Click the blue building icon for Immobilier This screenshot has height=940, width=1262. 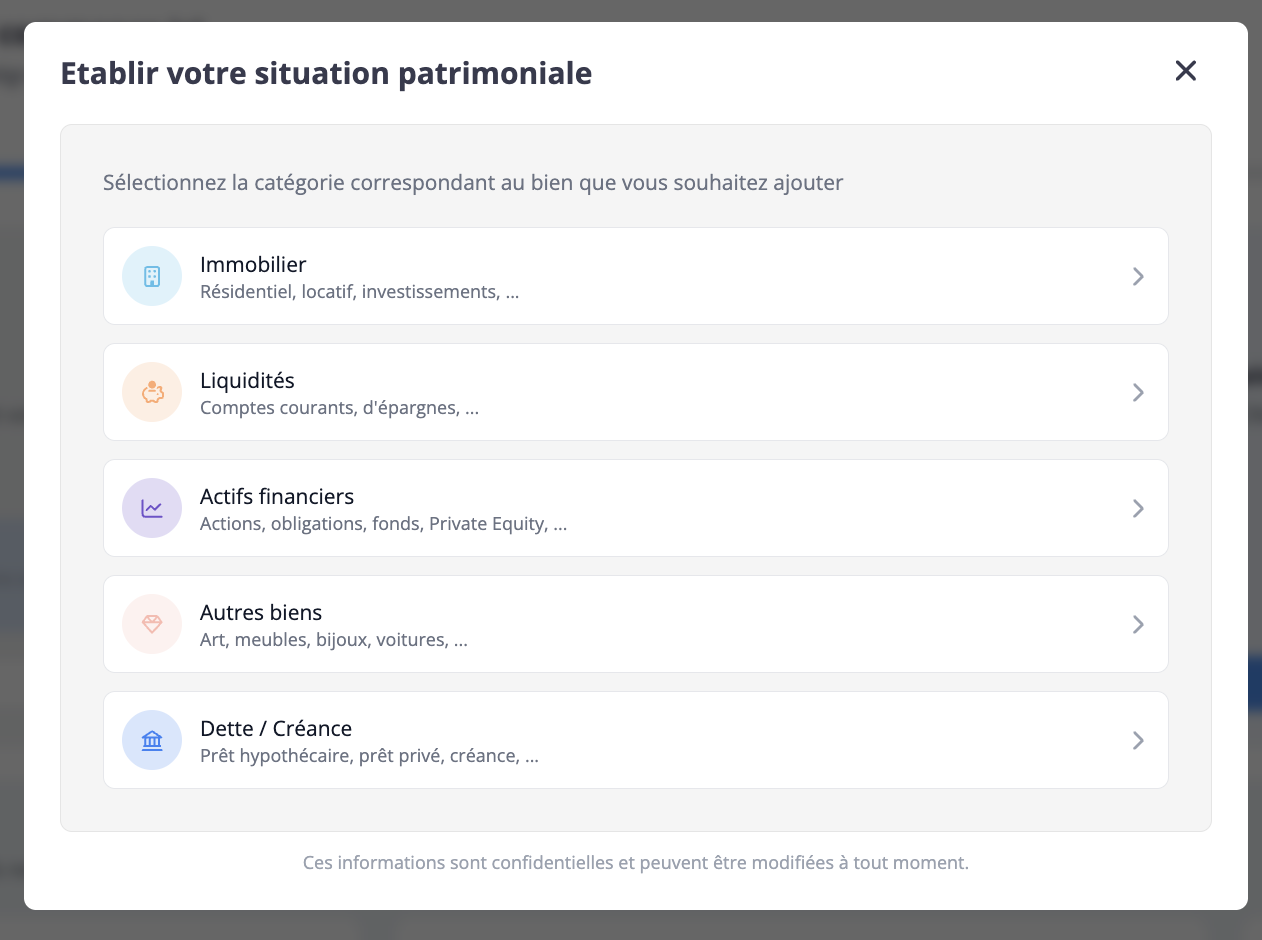coord(152,276)
